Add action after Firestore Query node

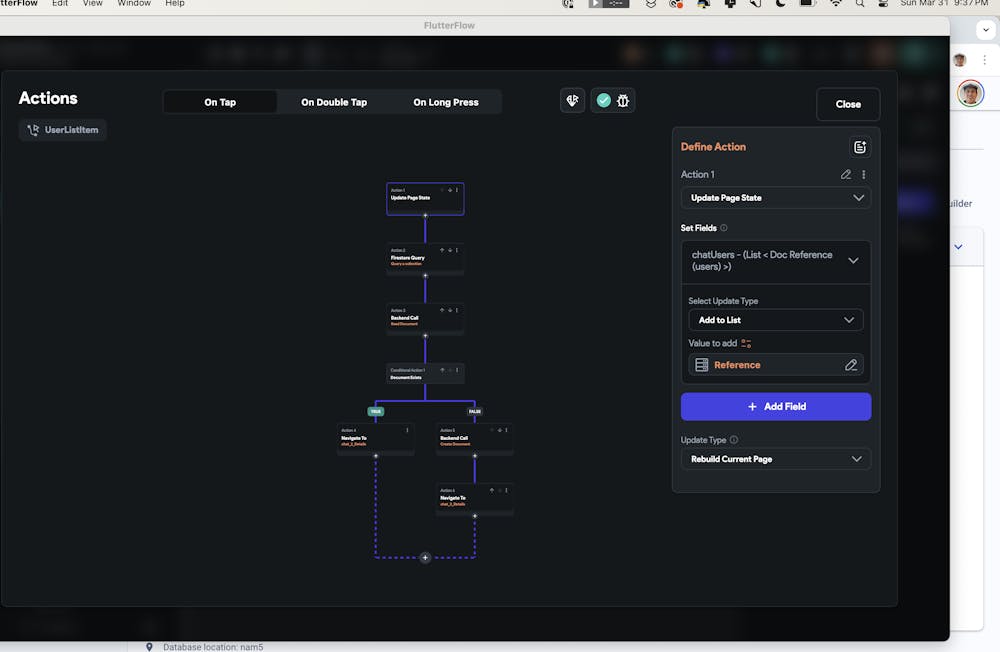(425, 276)
